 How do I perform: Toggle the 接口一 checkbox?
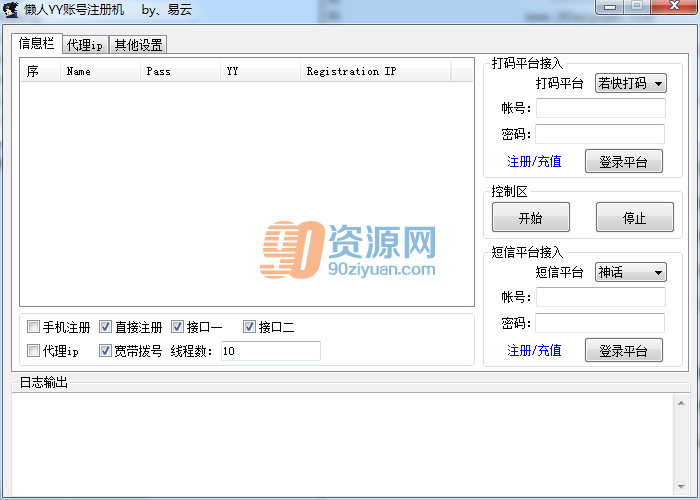(177, 327)
